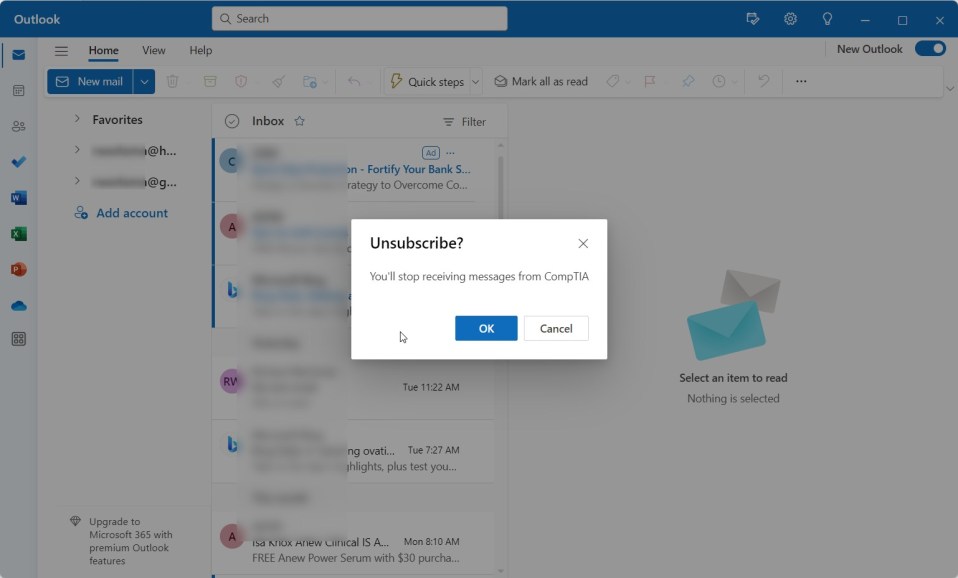958x578 pixels.
Task: Expand the Snooze dropdown arrow
Action: [x=734, y=82]
